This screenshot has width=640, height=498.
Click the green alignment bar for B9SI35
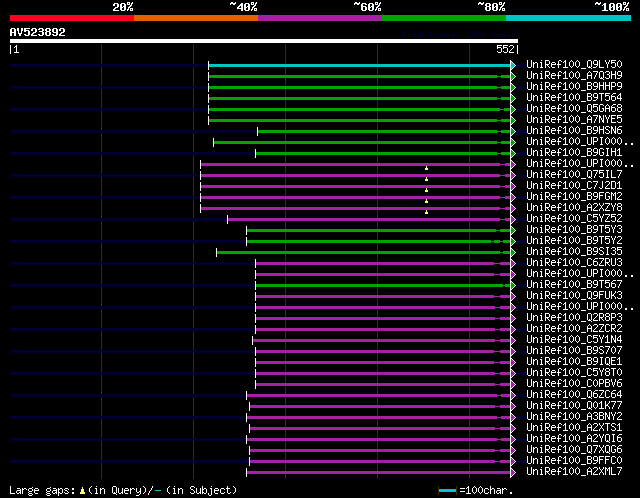pyautogui.click(x=364, y=253)
